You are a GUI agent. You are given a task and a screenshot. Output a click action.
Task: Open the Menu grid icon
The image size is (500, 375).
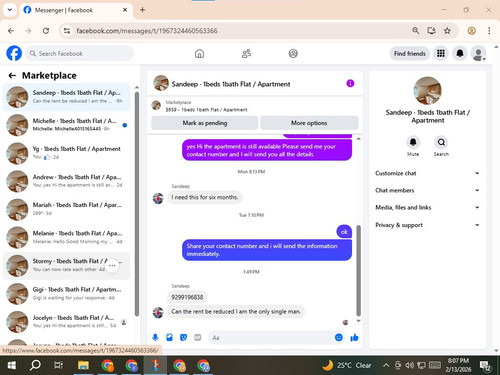(441, 53)
